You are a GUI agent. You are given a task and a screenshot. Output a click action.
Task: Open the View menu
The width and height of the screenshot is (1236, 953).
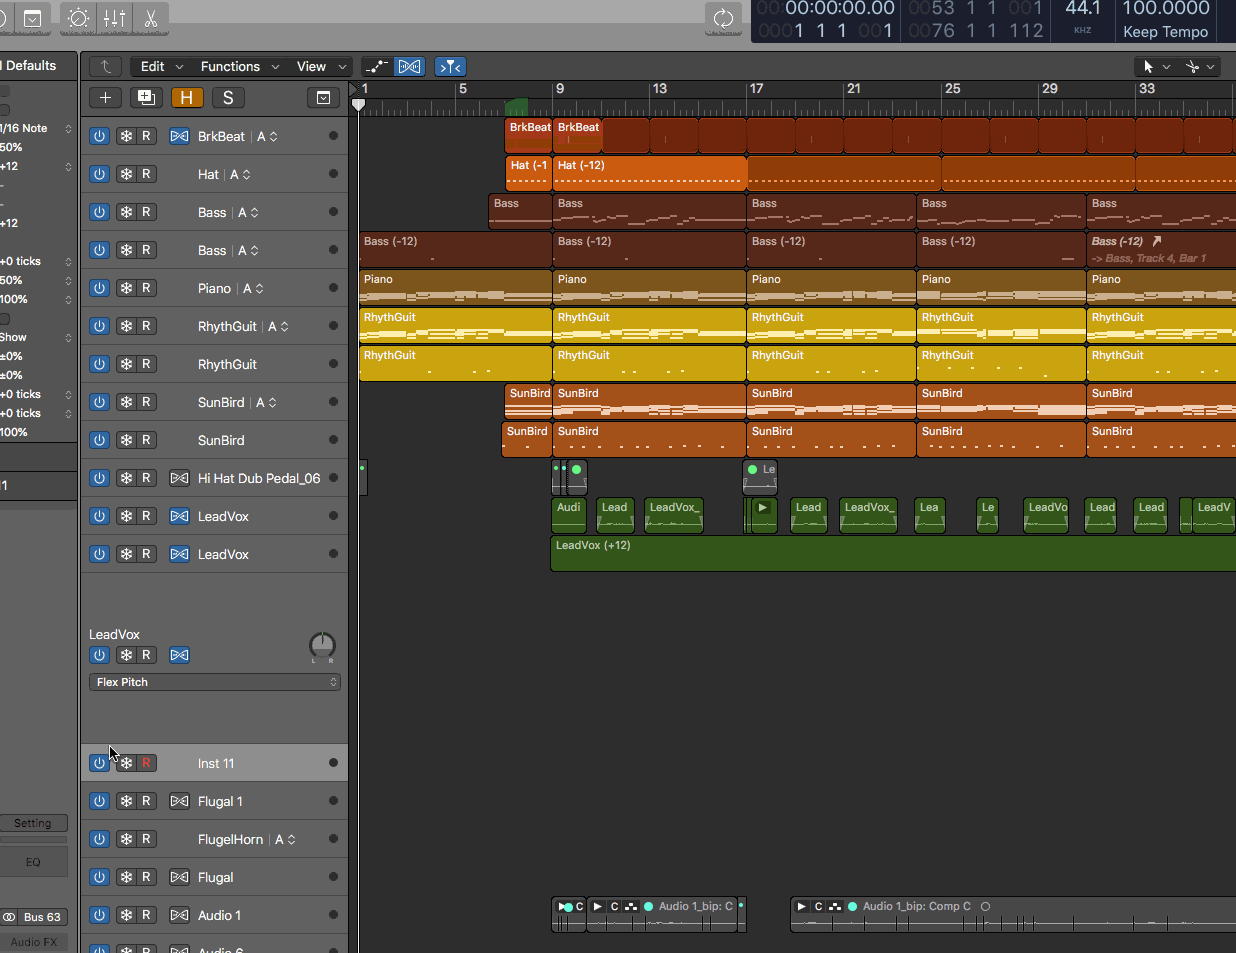[x=311, y=66]
